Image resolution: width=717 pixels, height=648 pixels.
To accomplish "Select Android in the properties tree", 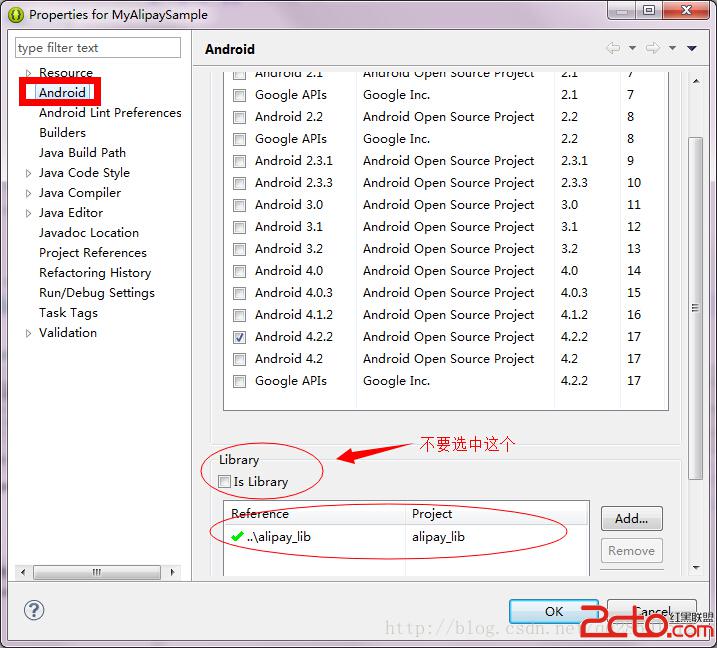I will click(62, 92).
